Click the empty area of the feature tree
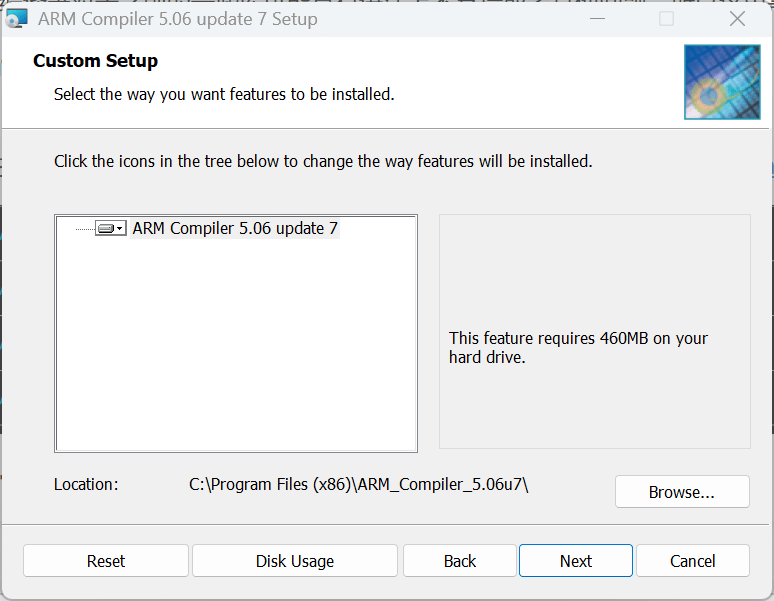 pyautogui.click(x=235, y=350)
